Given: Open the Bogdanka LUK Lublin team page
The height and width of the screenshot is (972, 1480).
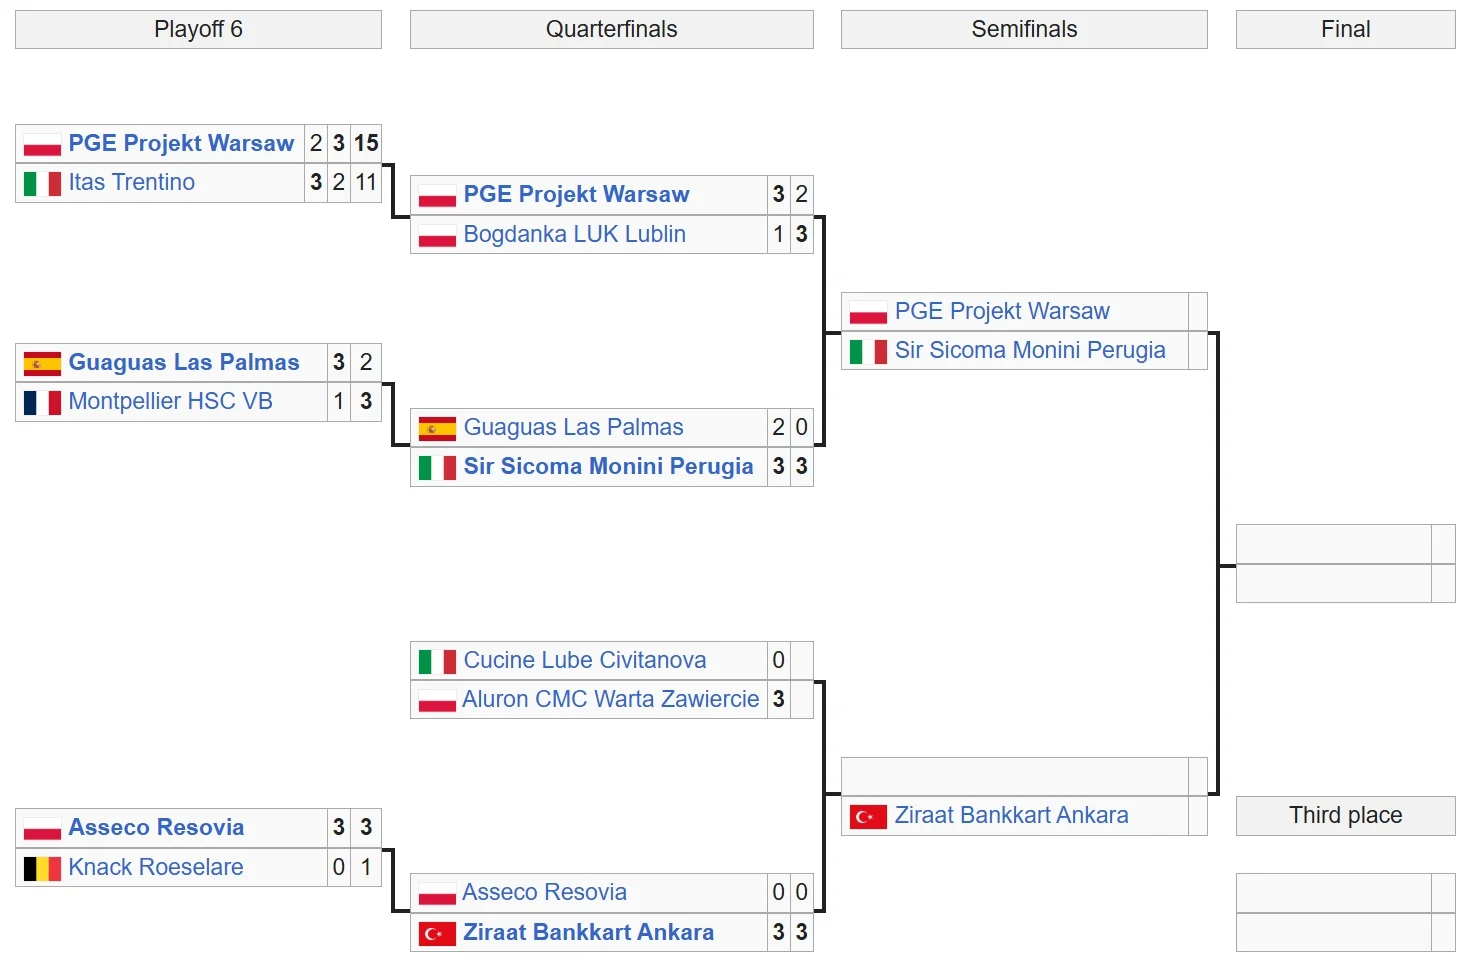Looking at the screenshot, I should pos(574,234).
